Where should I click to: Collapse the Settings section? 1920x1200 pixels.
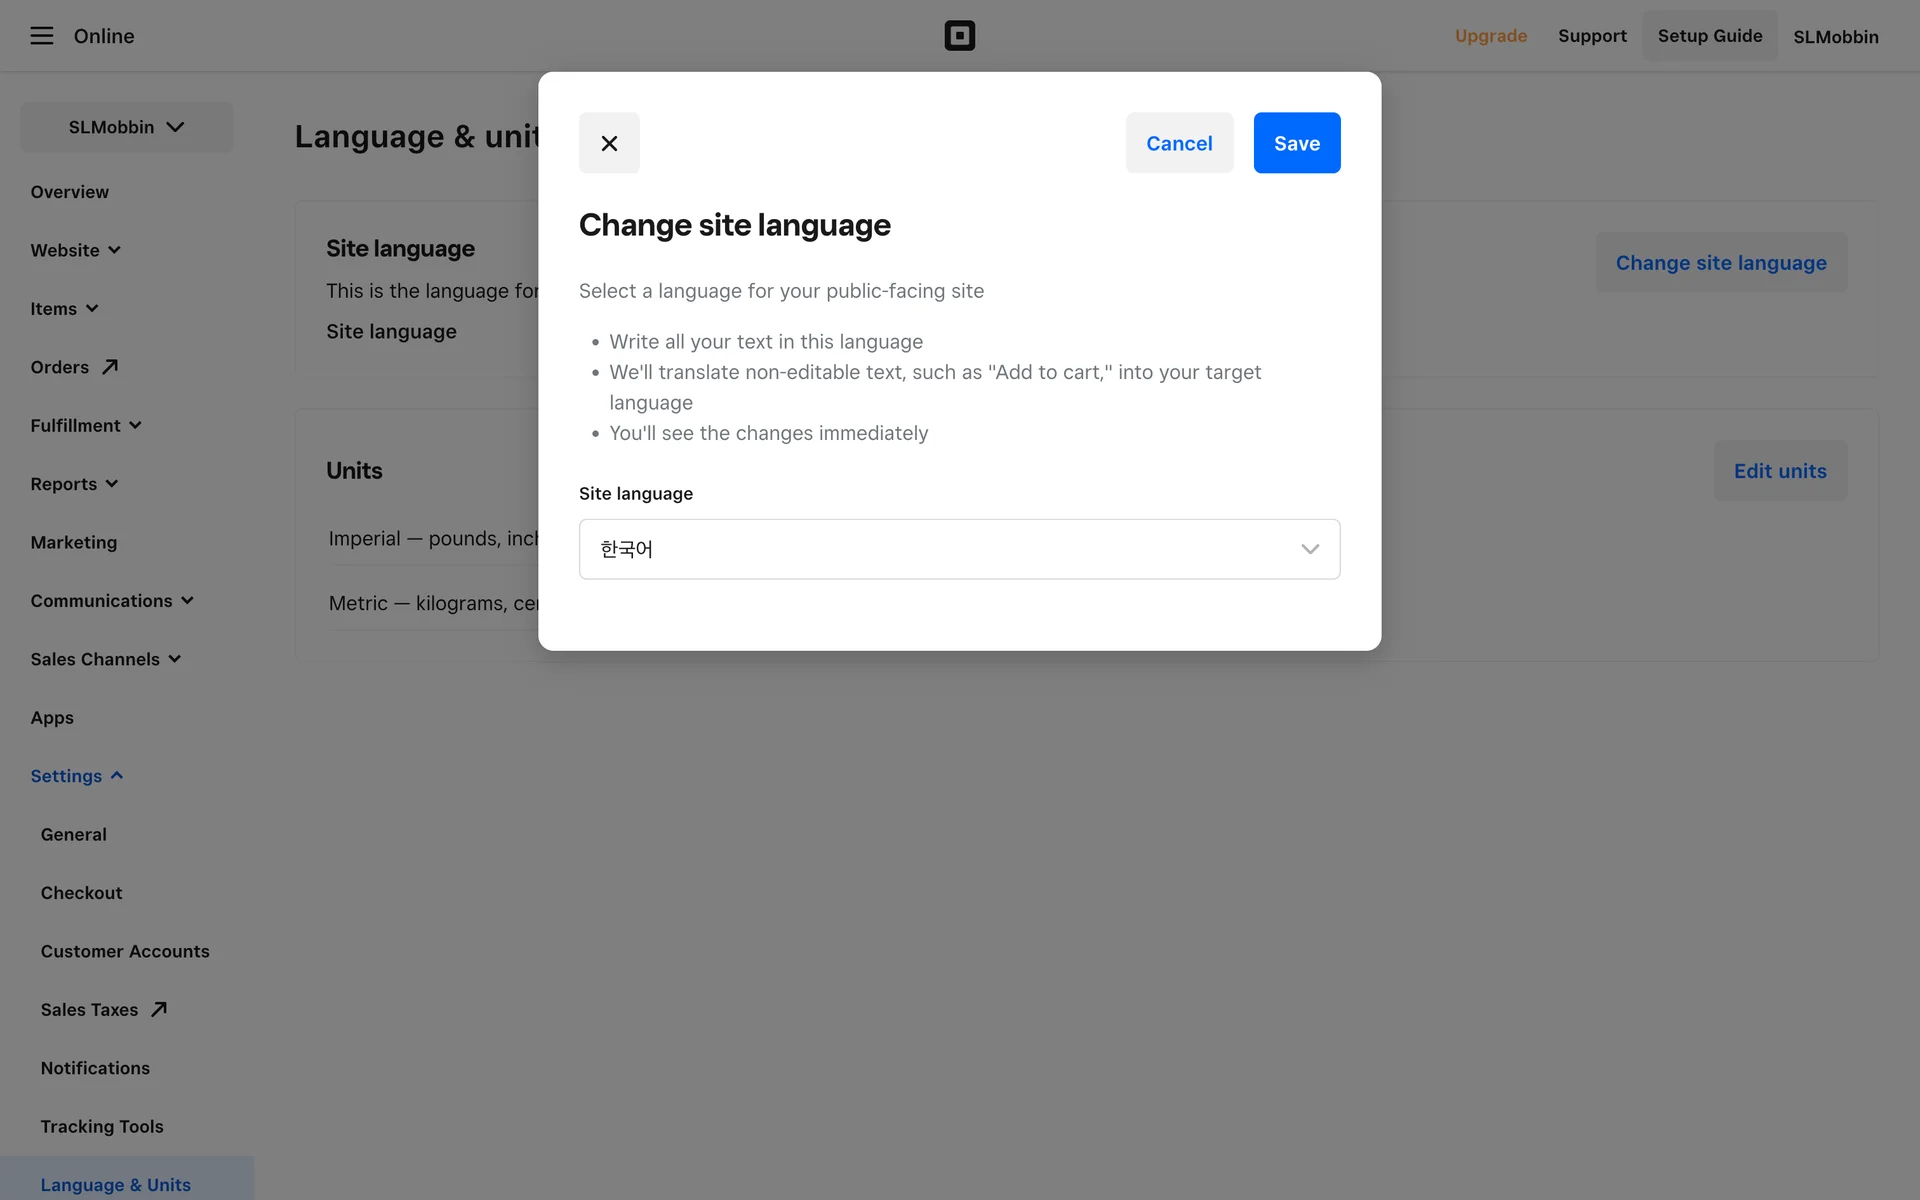pyautogui.click(x=117, y=776)
